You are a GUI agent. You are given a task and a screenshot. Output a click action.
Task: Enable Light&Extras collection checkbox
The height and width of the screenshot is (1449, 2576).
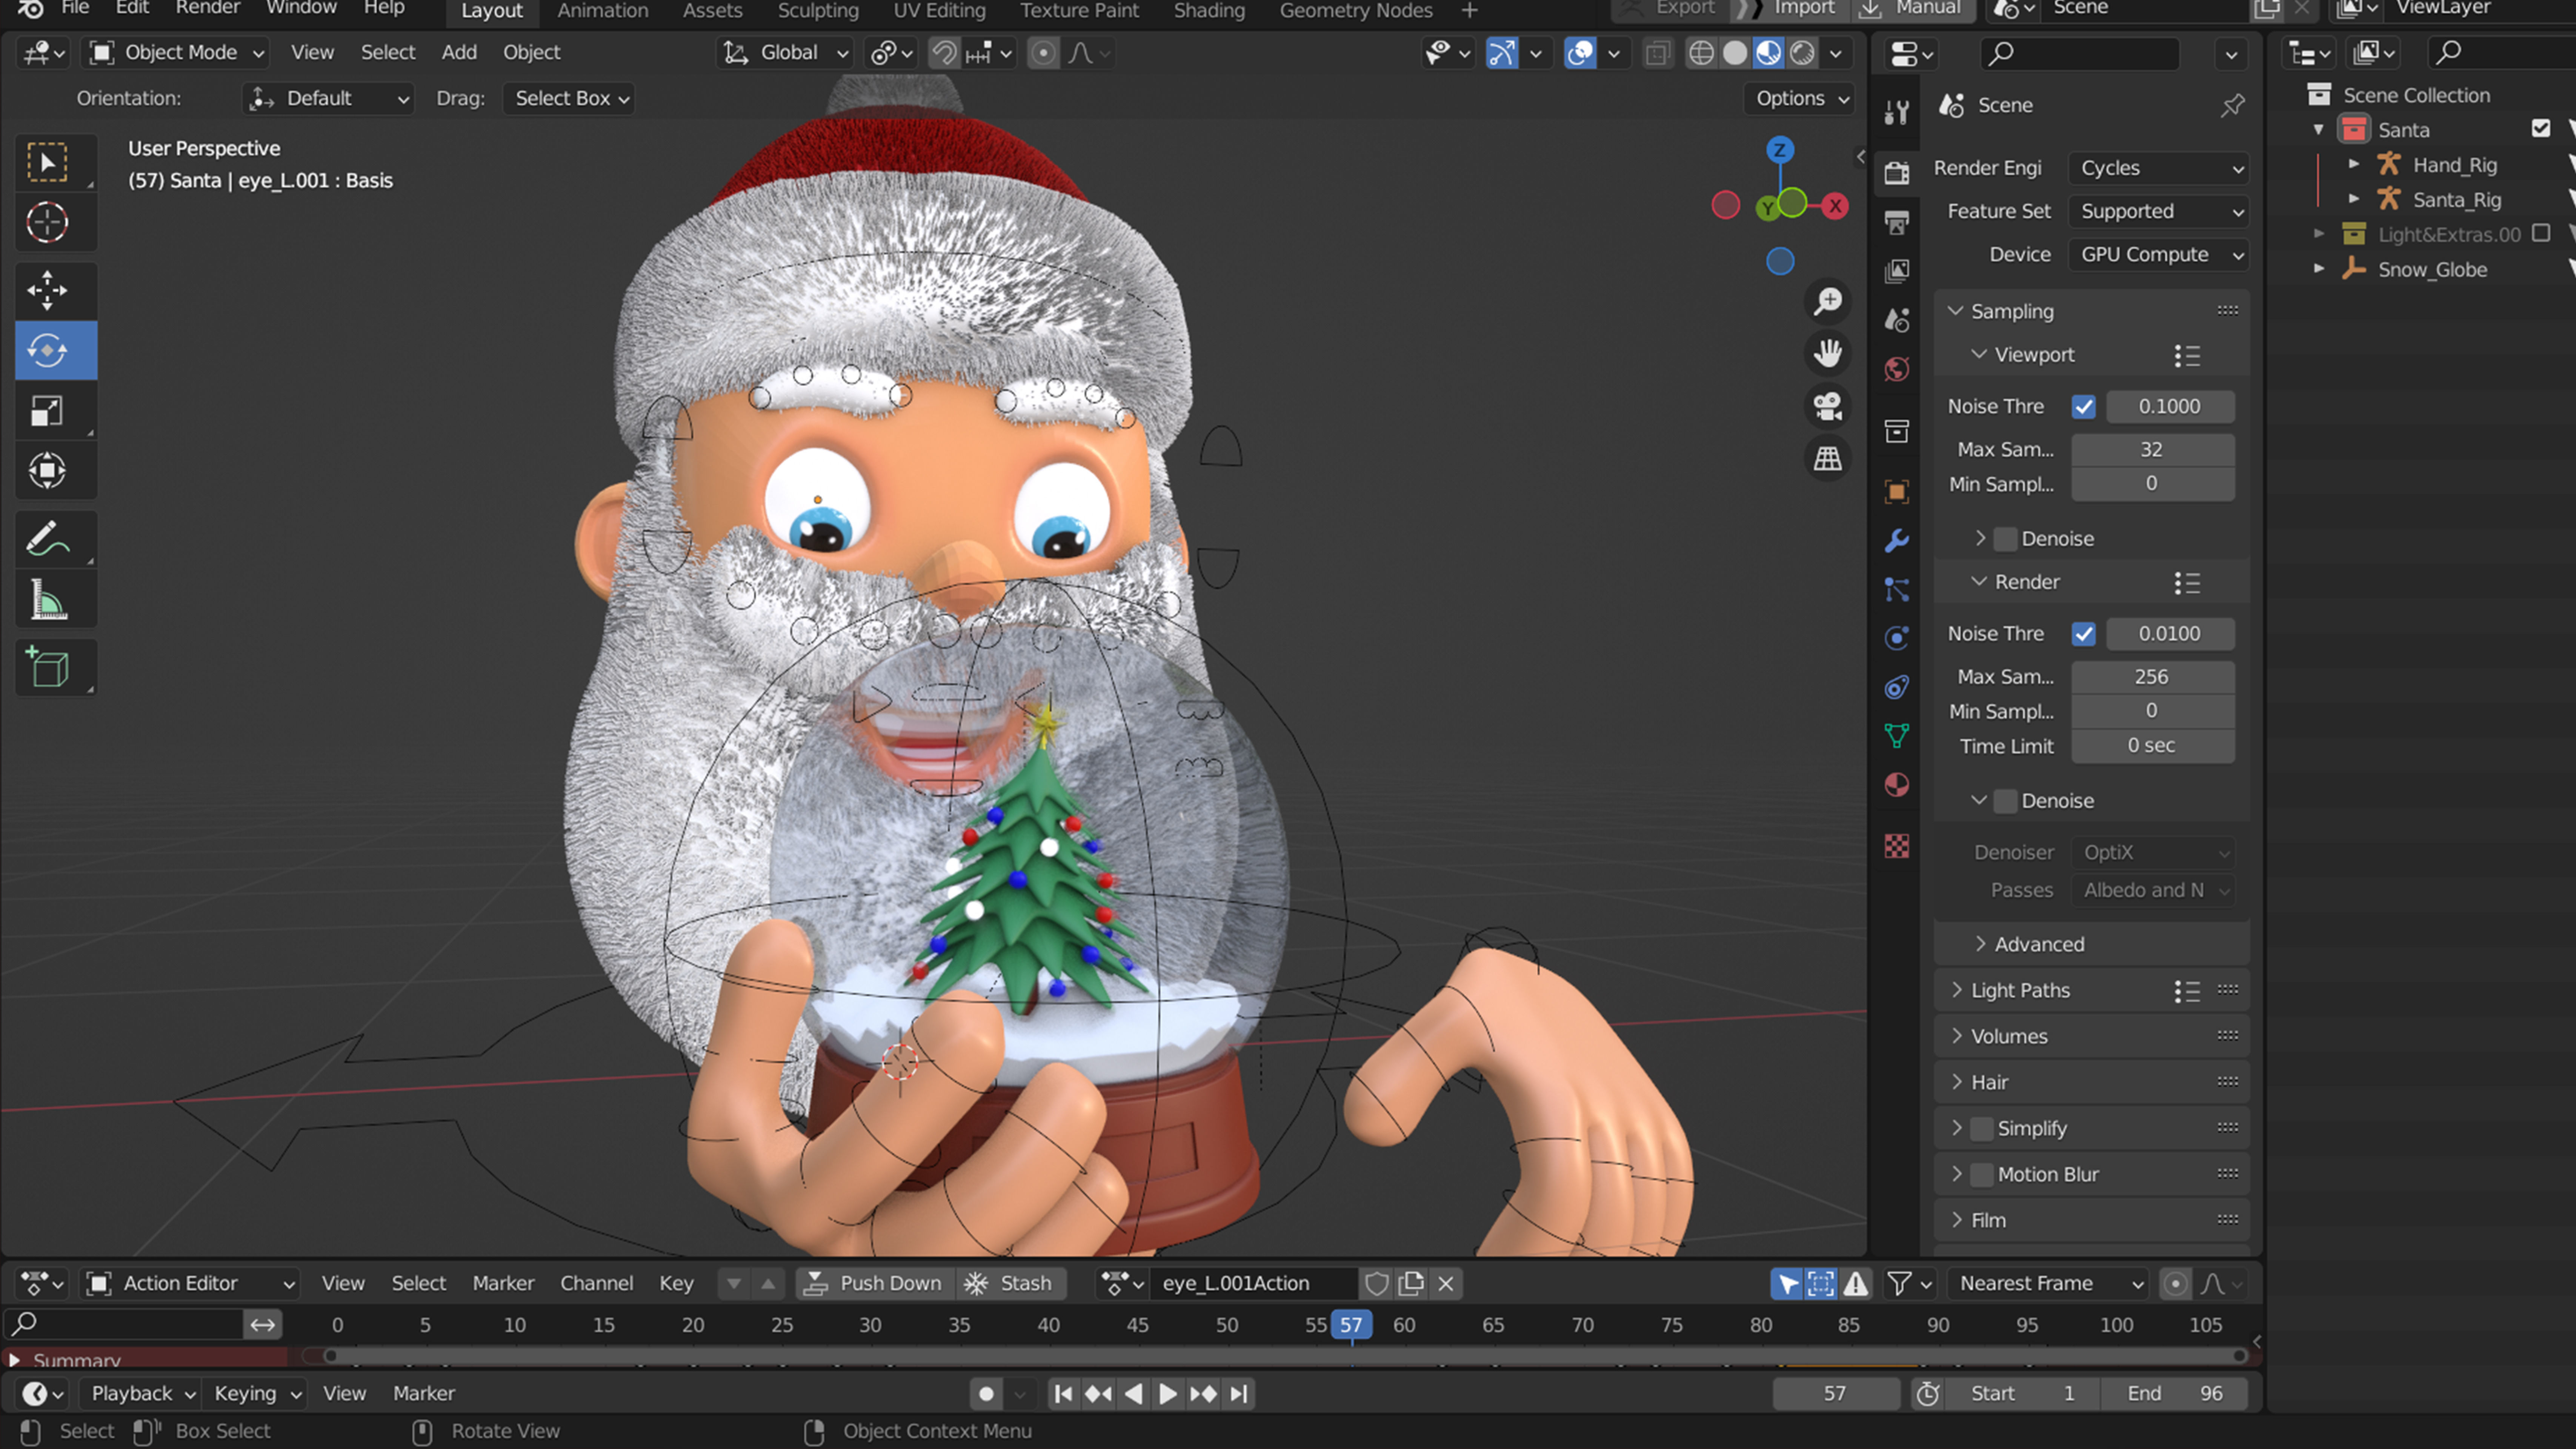(2540, 234)
